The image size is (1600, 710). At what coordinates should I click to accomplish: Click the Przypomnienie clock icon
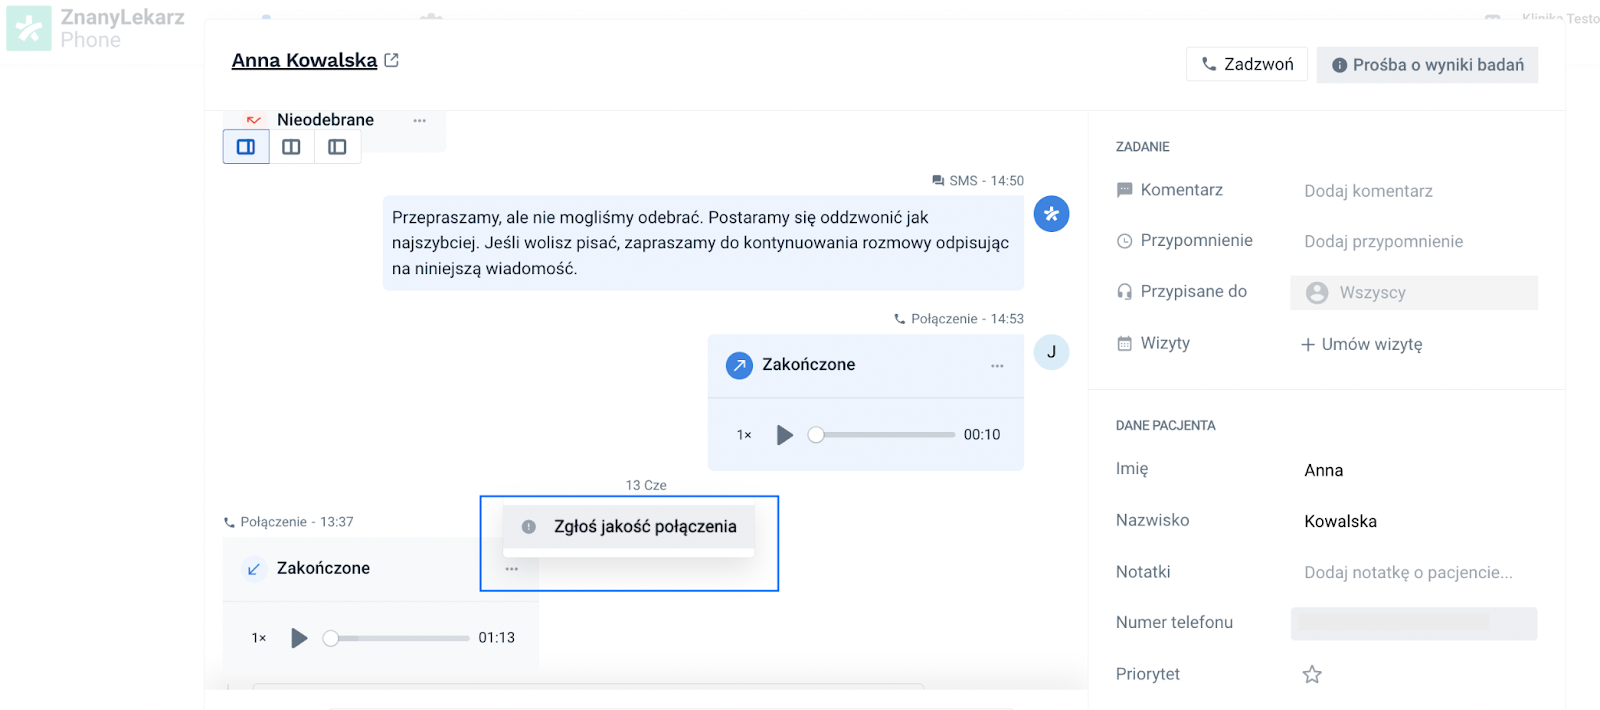(1124, 241)
